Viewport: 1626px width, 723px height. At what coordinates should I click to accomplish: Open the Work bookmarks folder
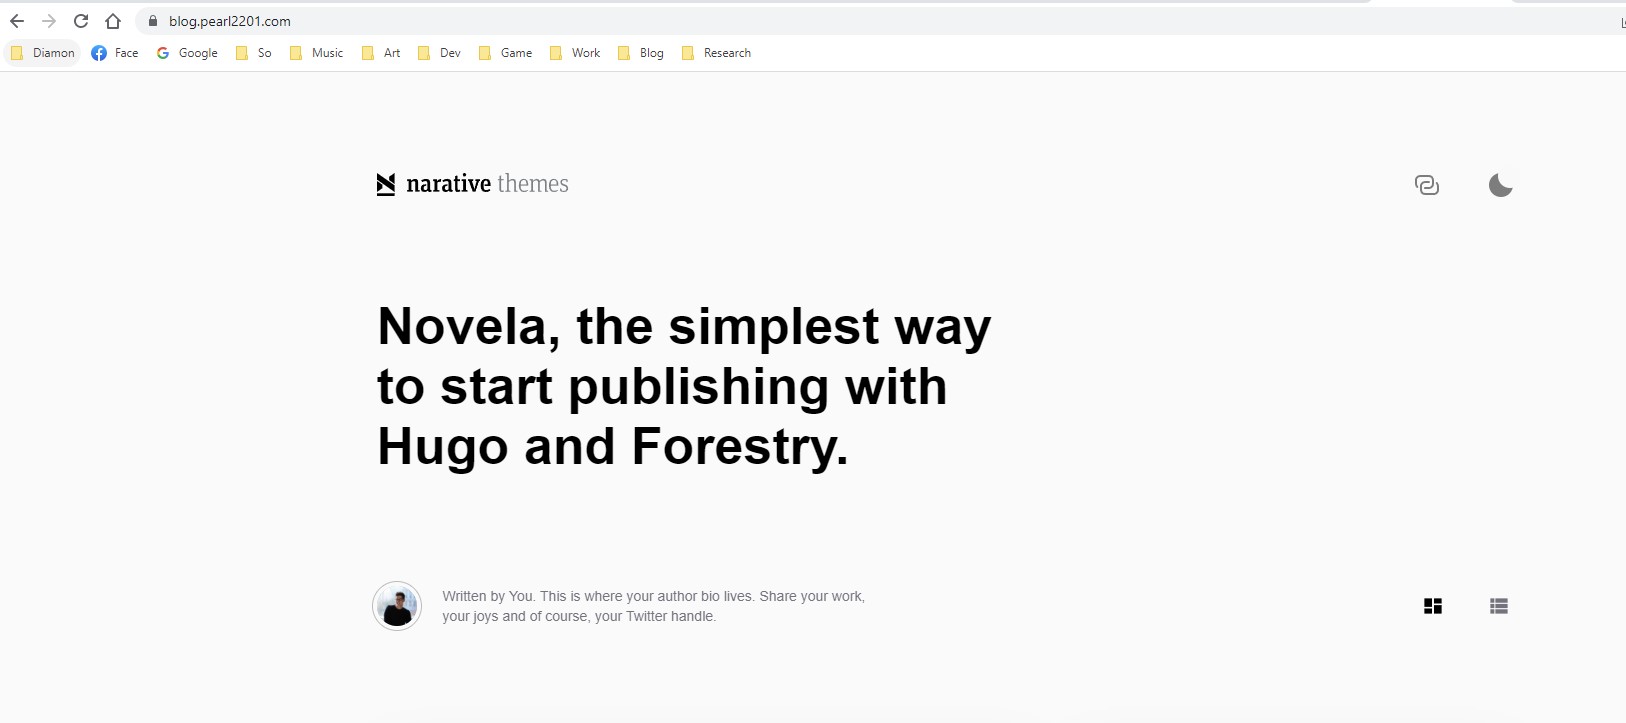(x=575, y=53)
